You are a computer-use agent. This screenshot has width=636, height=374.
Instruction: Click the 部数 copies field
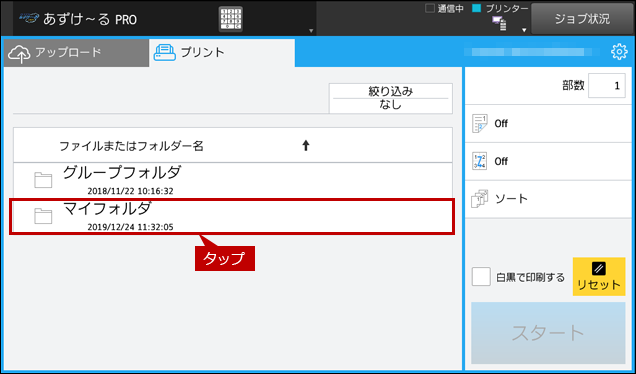606,86
